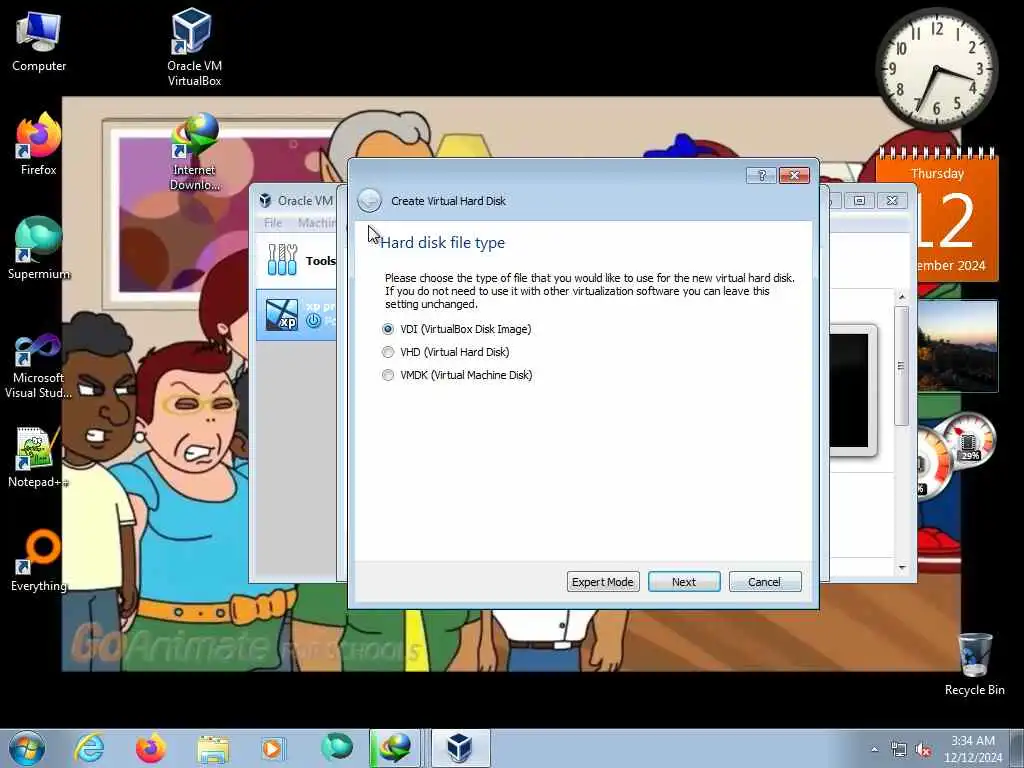Click the Windows Start orb
The image size is (1024, 768).
(26, 748)
